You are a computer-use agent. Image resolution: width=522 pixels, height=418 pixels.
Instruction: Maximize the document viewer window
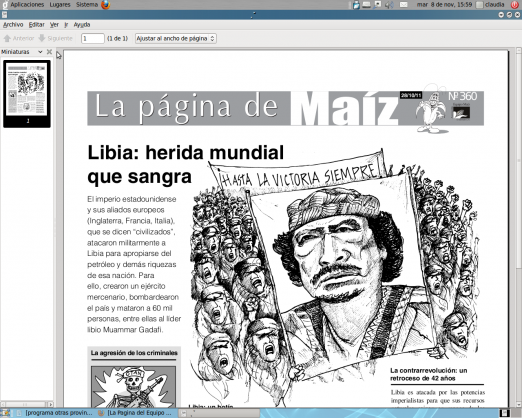tap(509, 15)
